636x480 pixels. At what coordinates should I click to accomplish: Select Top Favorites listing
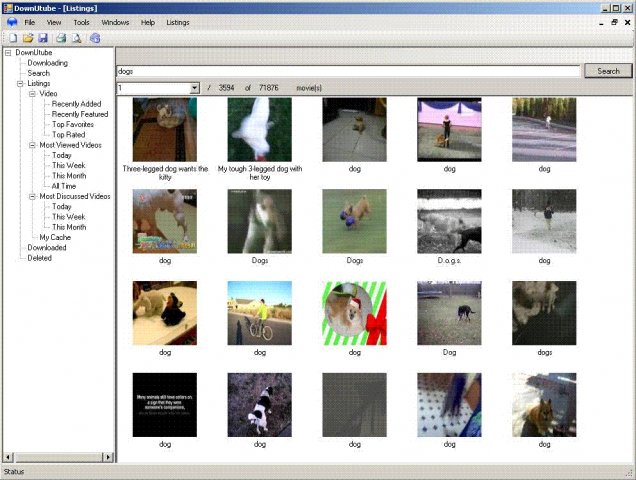pyautogui.click(x=73, y=125)
